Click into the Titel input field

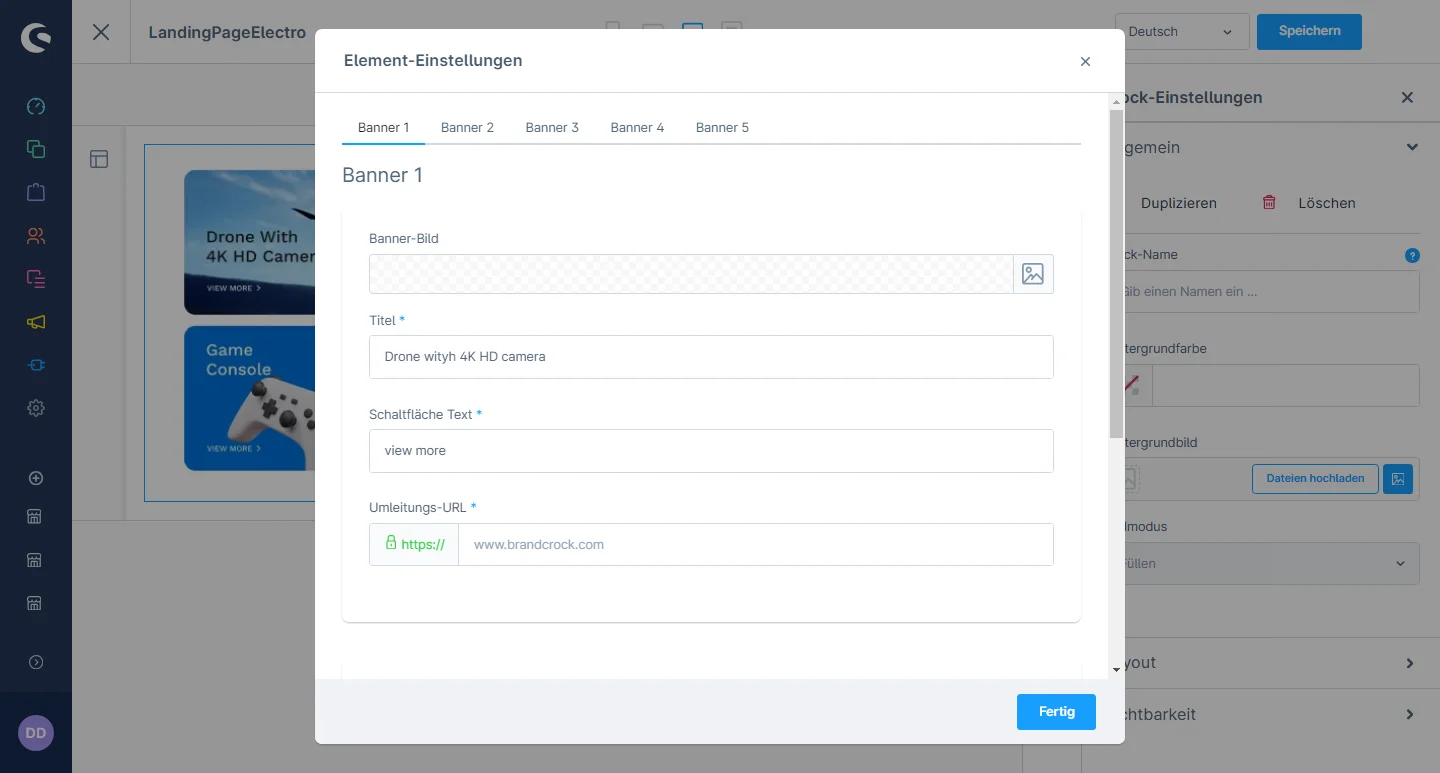point(711,357)
